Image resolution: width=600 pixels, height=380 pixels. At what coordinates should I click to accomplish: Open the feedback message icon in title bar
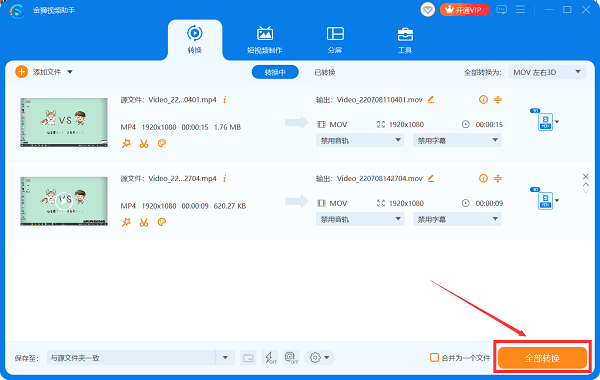[x=501, y=10]
